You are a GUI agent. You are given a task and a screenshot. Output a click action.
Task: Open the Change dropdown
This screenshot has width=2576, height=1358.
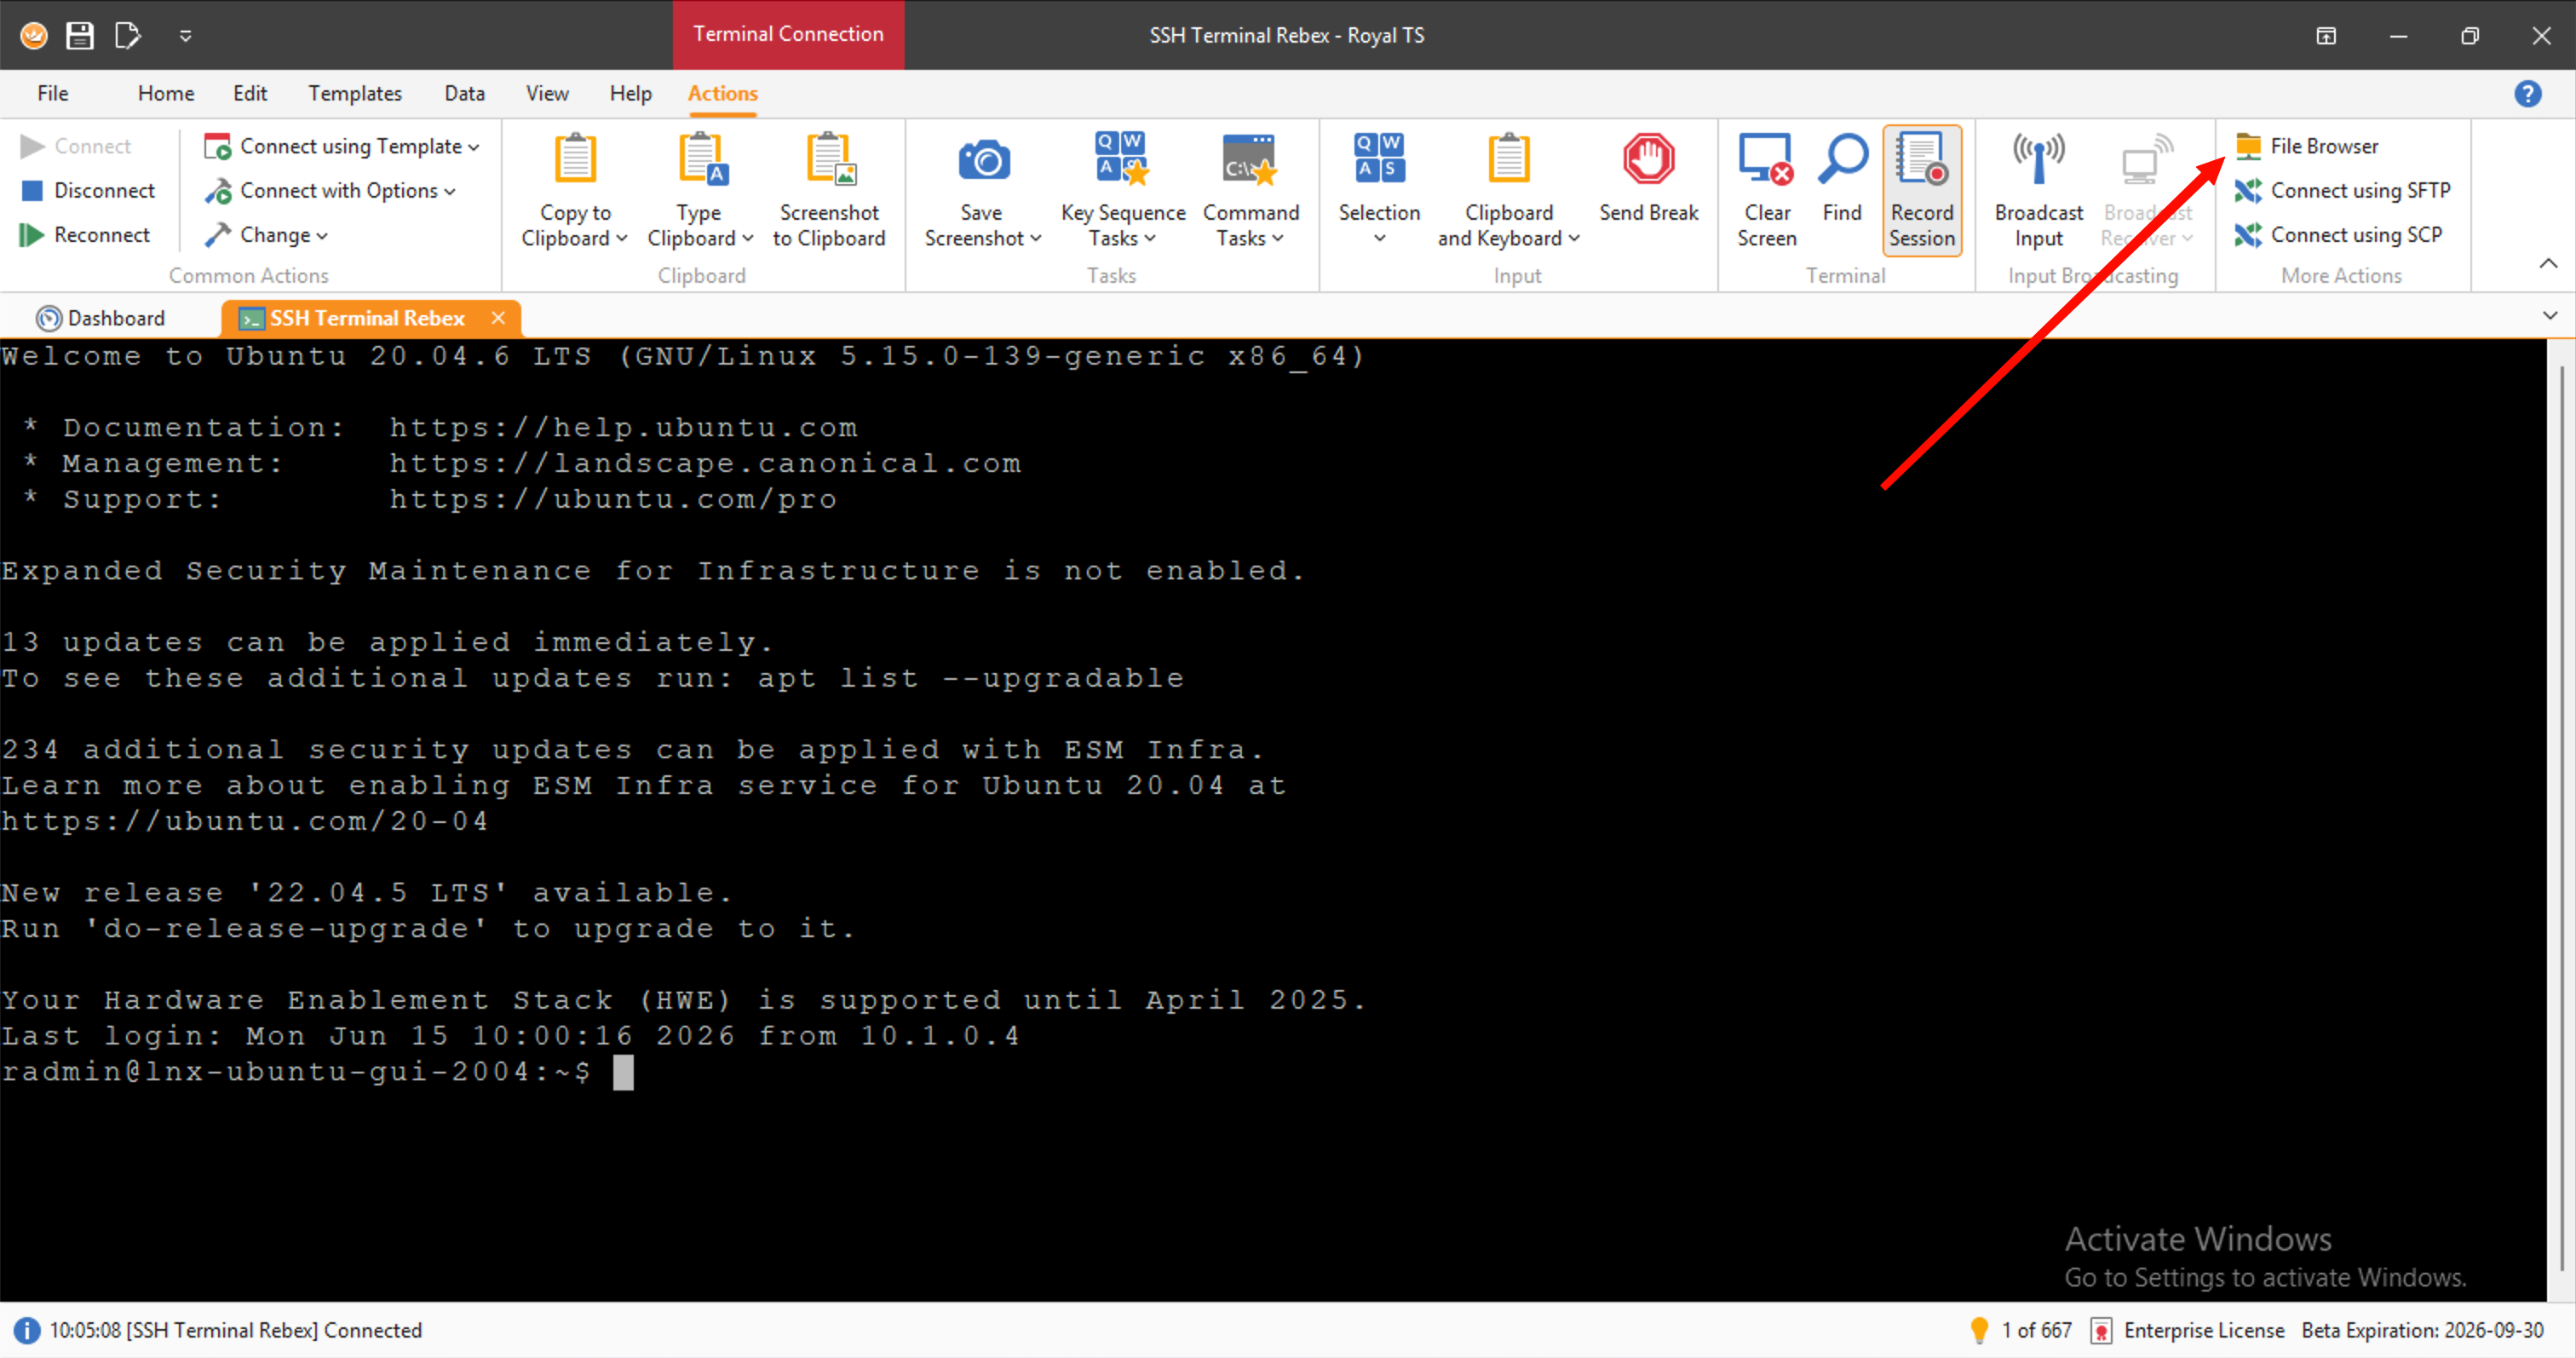266,235
